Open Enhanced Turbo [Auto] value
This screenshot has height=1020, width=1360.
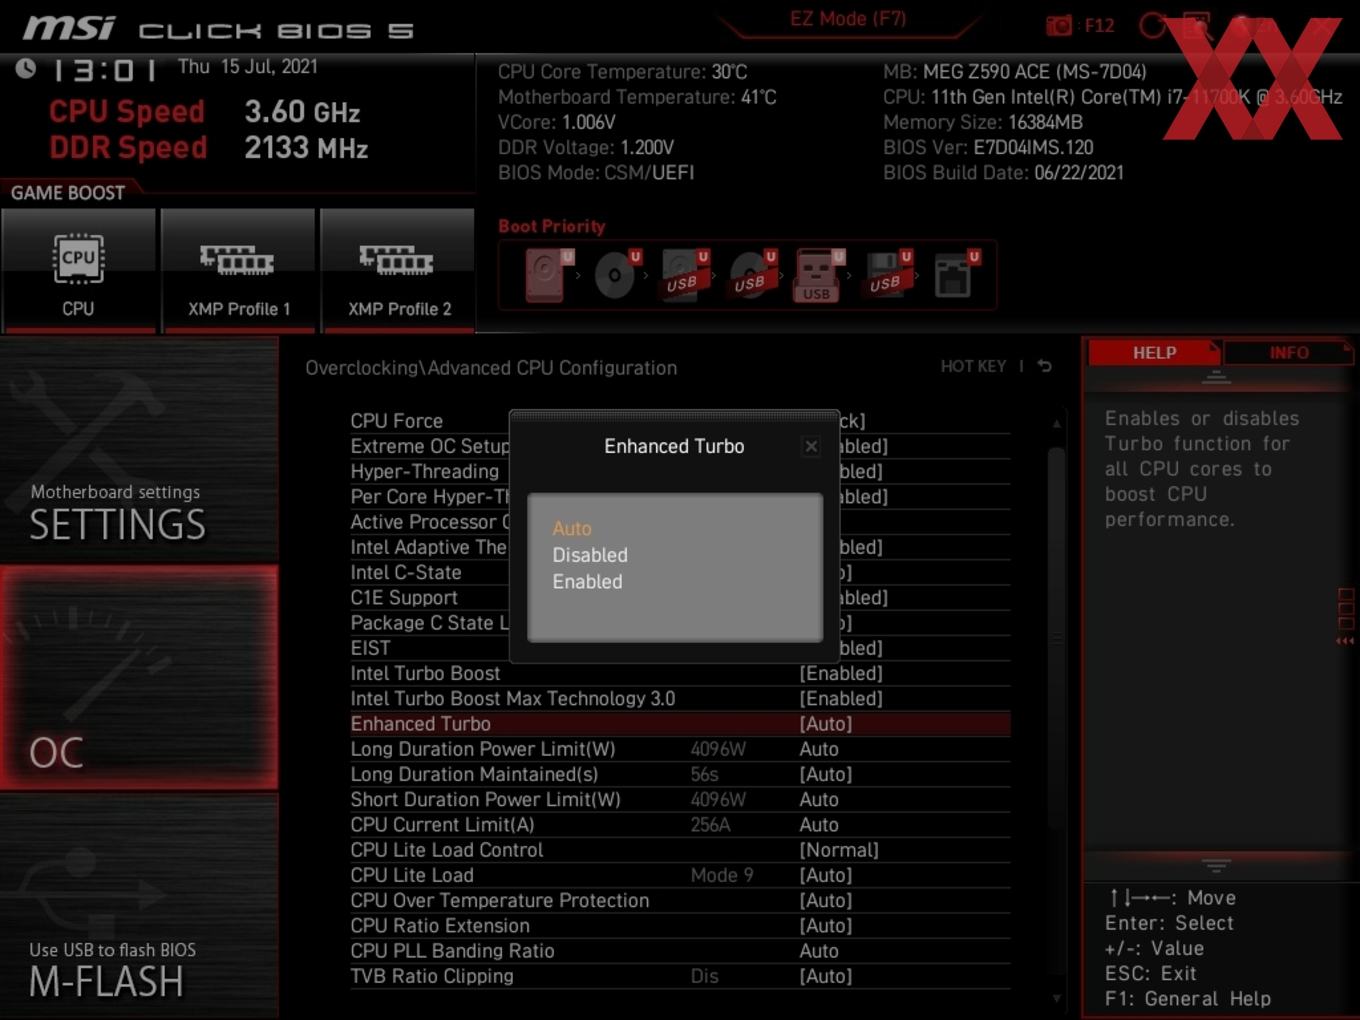pos(826,724)
